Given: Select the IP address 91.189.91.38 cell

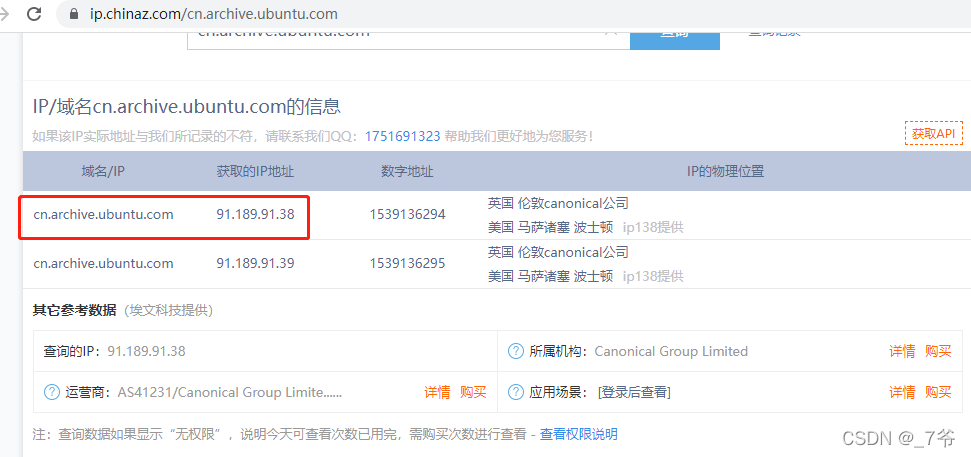Looking at the screenshot, I should (x=255, y=214).
